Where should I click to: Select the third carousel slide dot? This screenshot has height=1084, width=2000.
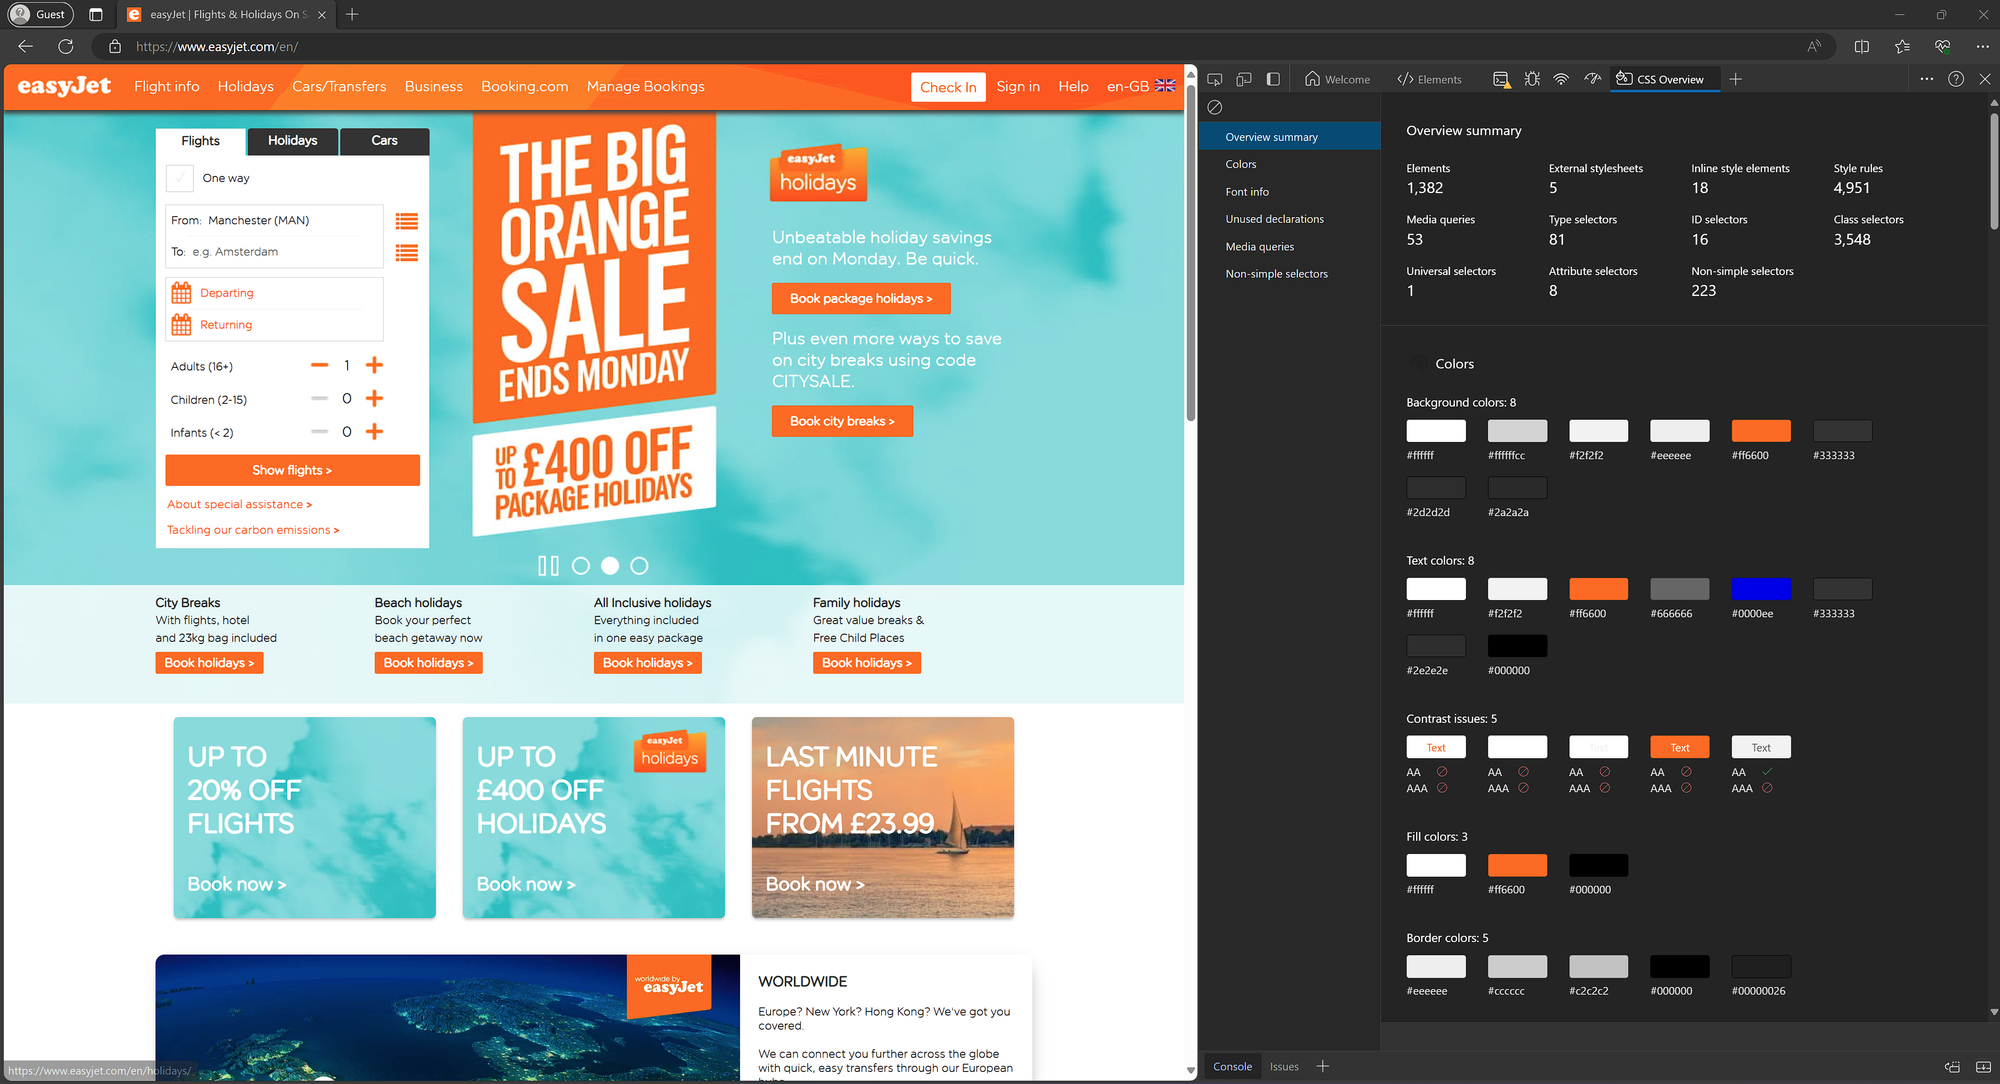(639, 566)
